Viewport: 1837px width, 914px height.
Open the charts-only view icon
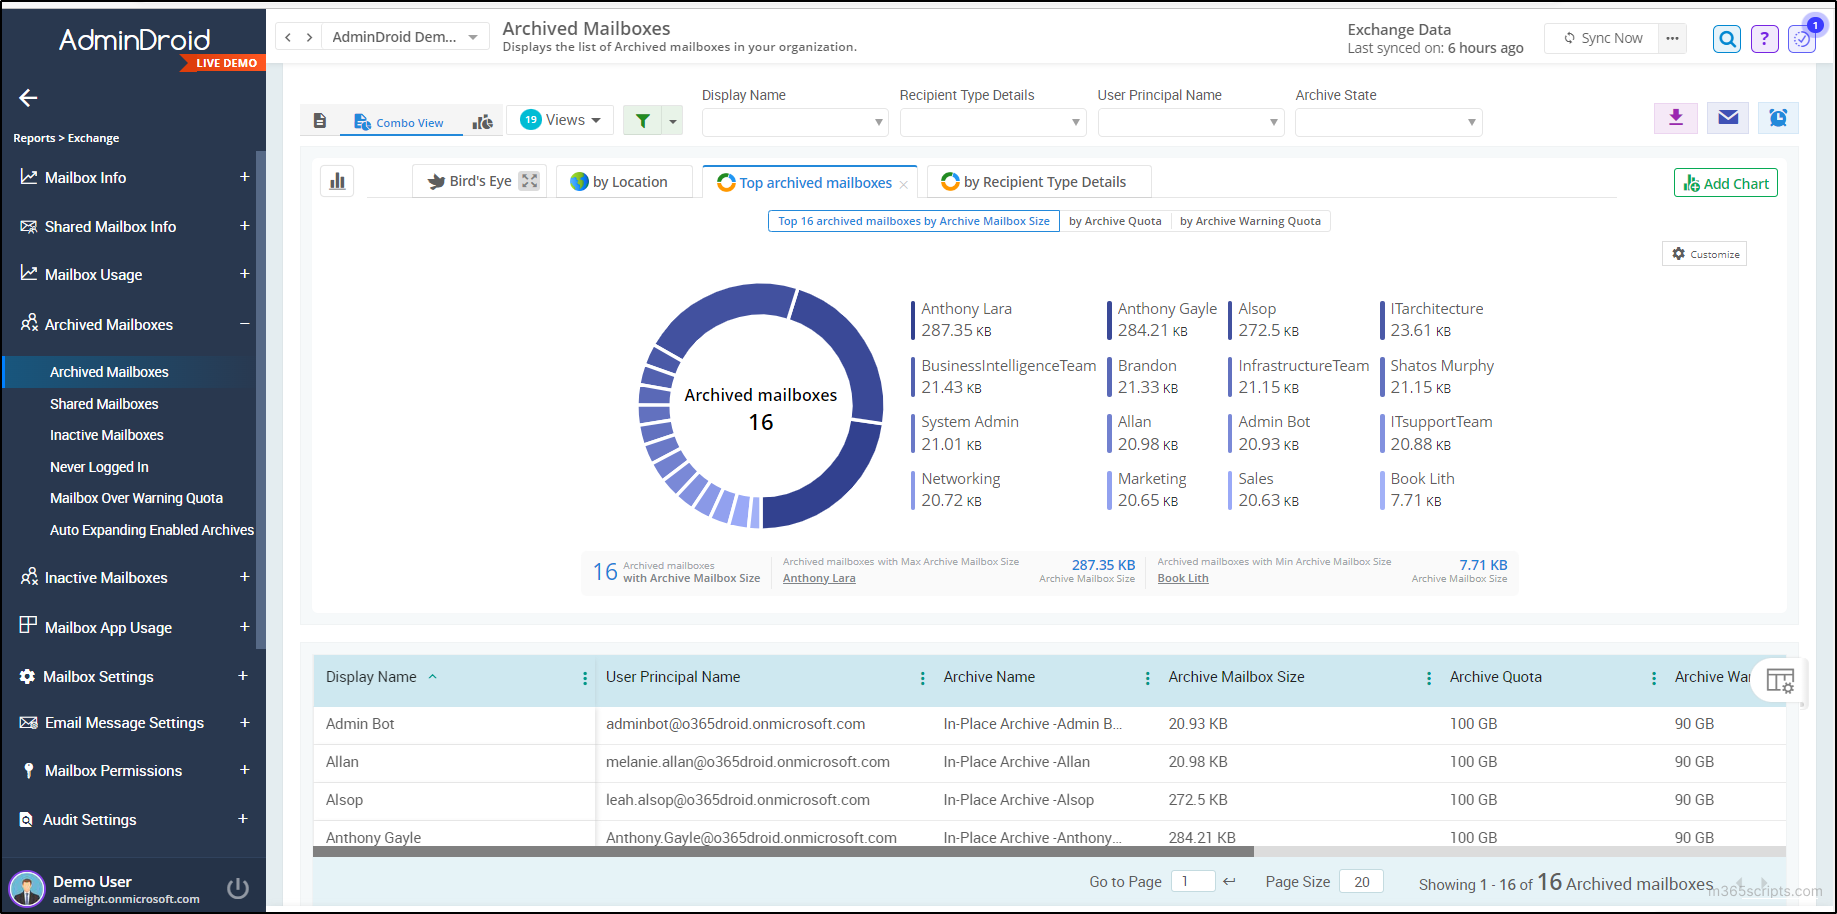coord(482,120)
